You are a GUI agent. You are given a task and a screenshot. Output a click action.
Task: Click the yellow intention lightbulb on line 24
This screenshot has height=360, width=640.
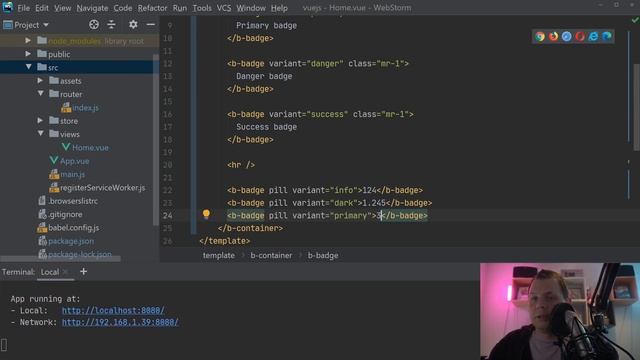(206, 214)
